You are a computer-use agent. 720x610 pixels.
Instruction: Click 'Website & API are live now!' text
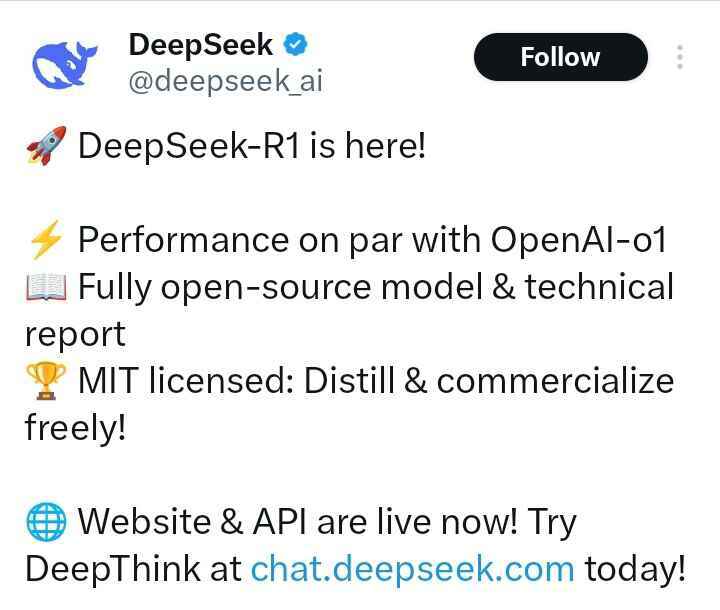click(x=298, y=521)
